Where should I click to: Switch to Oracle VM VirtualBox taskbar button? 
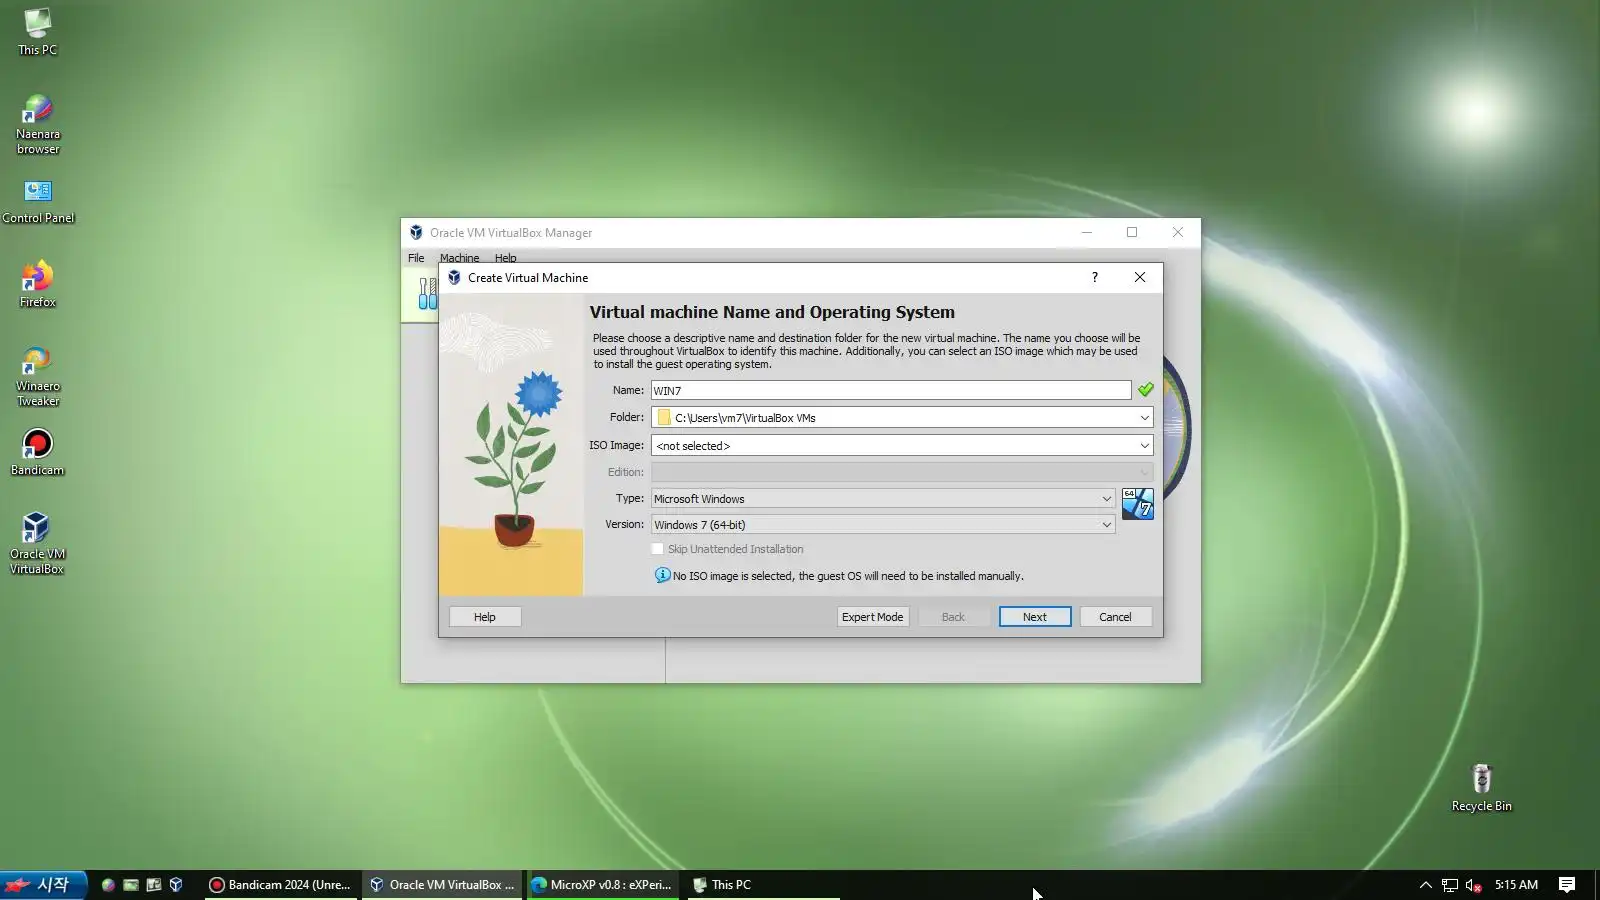point(442,885)
